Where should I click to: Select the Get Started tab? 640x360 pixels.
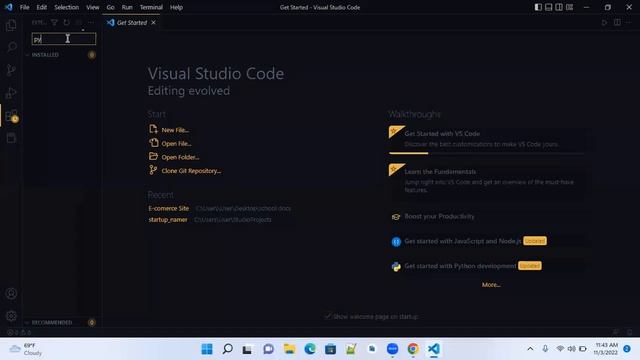[x=131, y=22]
